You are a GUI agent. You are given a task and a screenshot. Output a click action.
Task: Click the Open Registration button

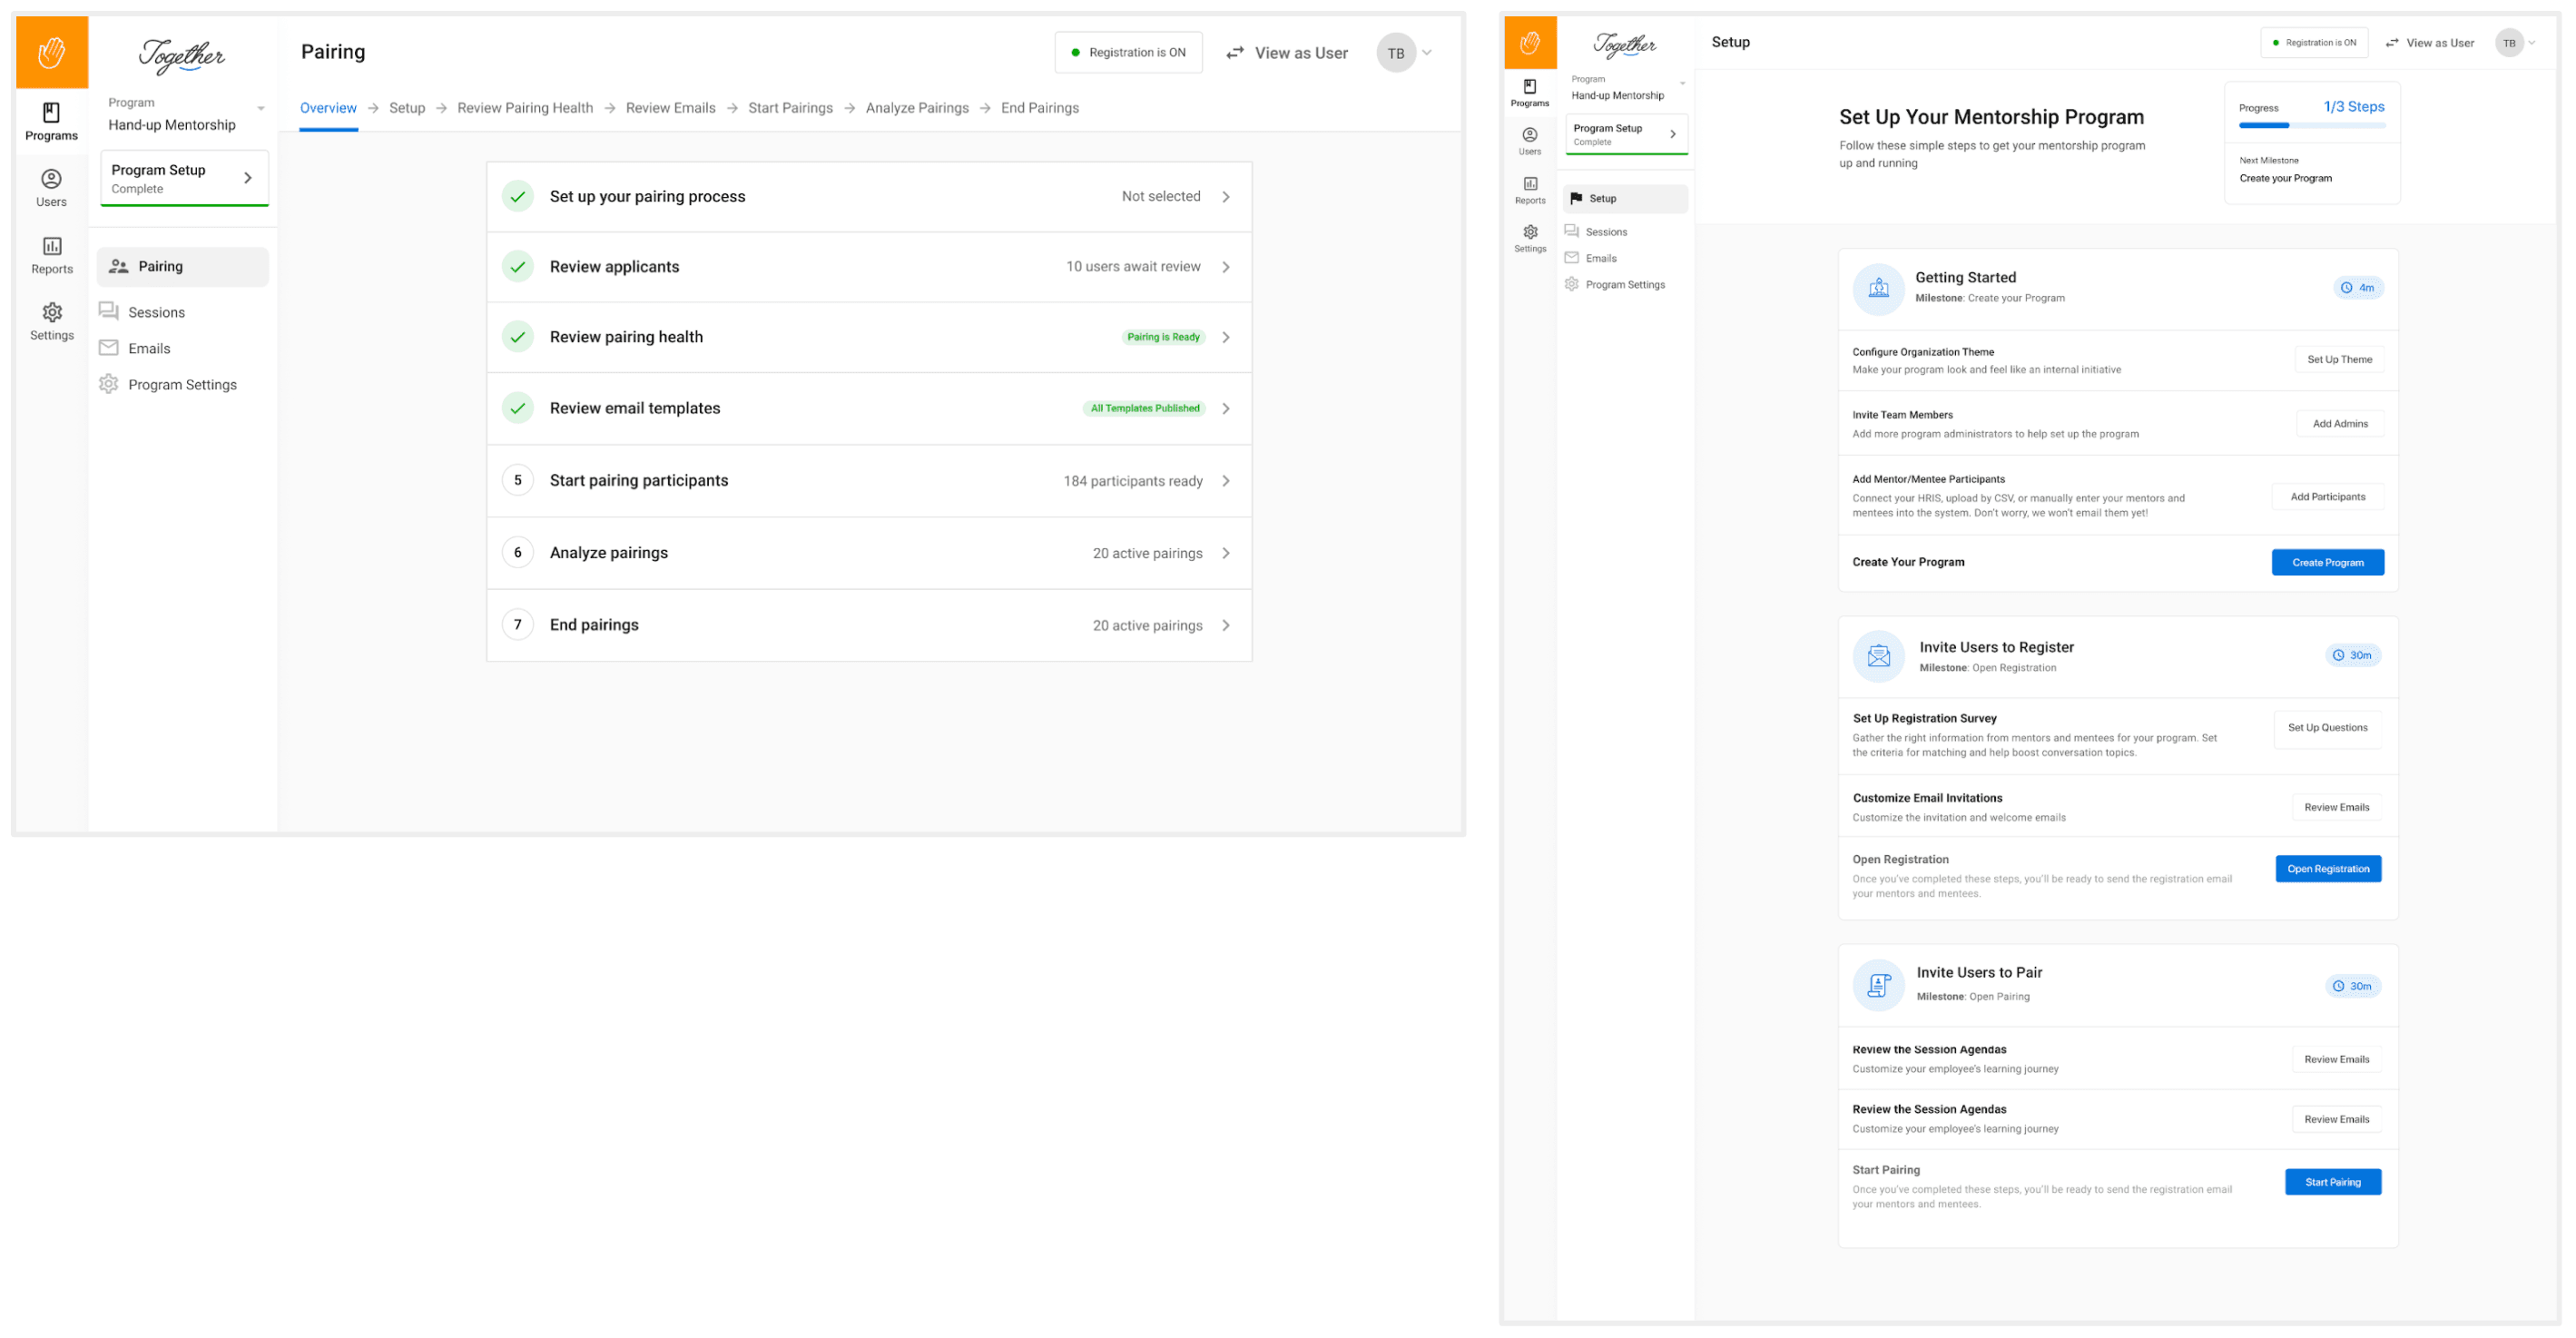click(x=2327, y=868)
